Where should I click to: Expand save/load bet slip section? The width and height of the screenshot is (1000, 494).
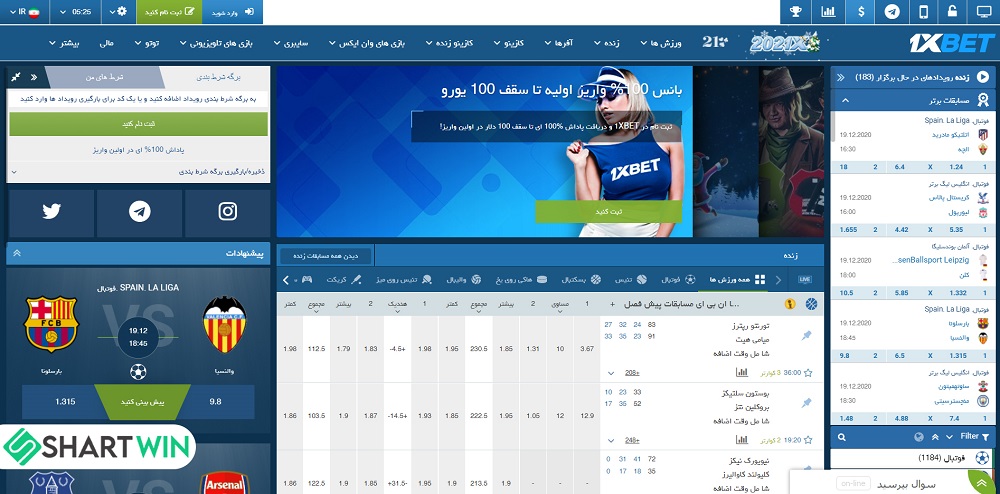coord(139,171)
